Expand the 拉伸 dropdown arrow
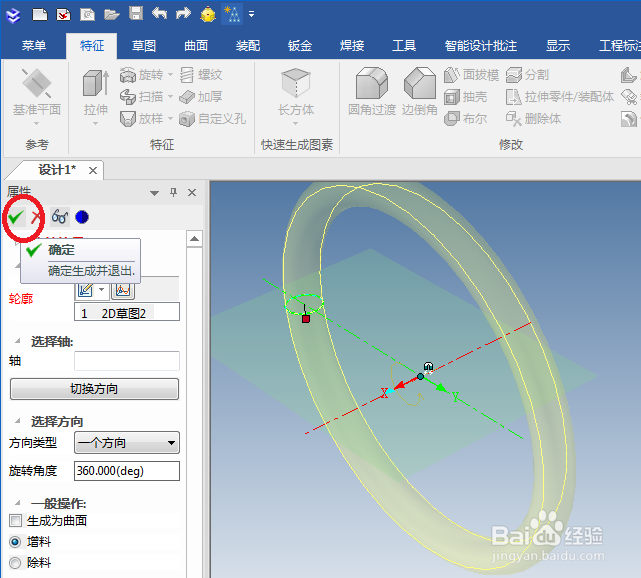 (x=96, y=123)
